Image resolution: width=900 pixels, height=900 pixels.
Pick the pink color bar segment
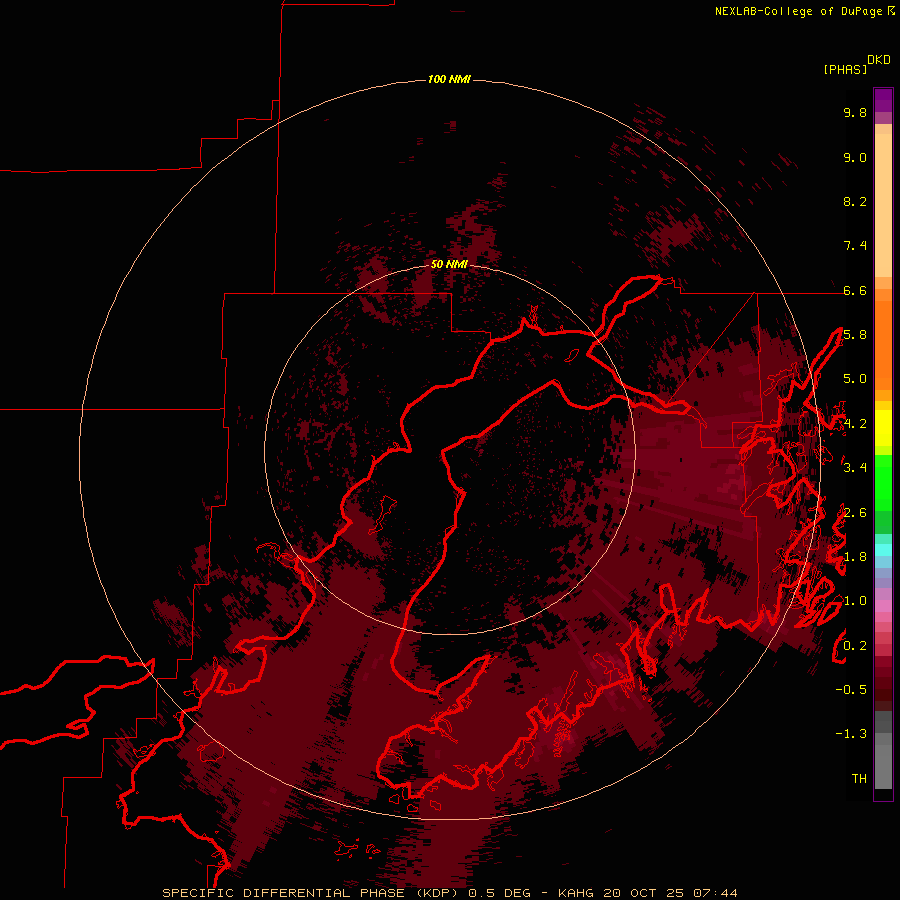(x=883, y=606)
